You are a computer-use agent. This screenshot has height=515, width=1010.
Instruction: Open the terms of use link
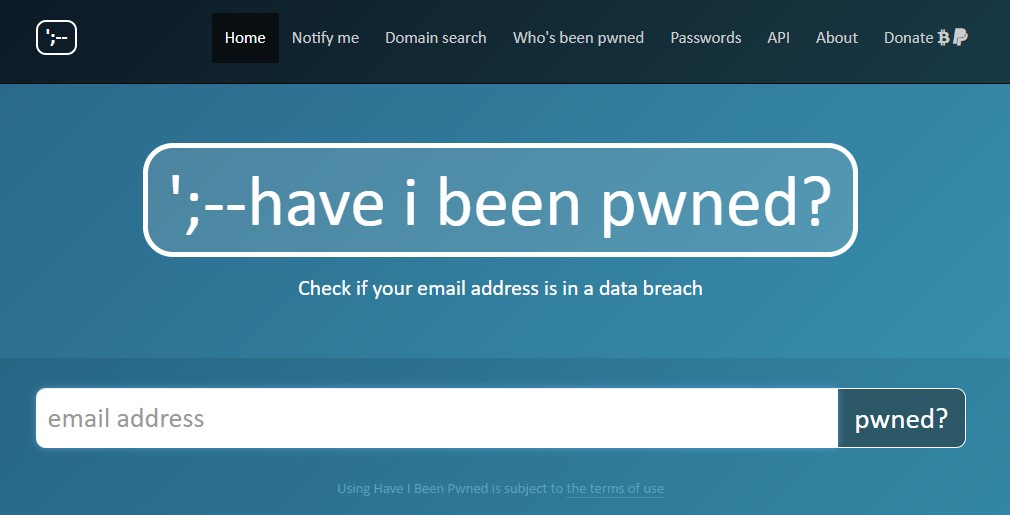[615, 489]
